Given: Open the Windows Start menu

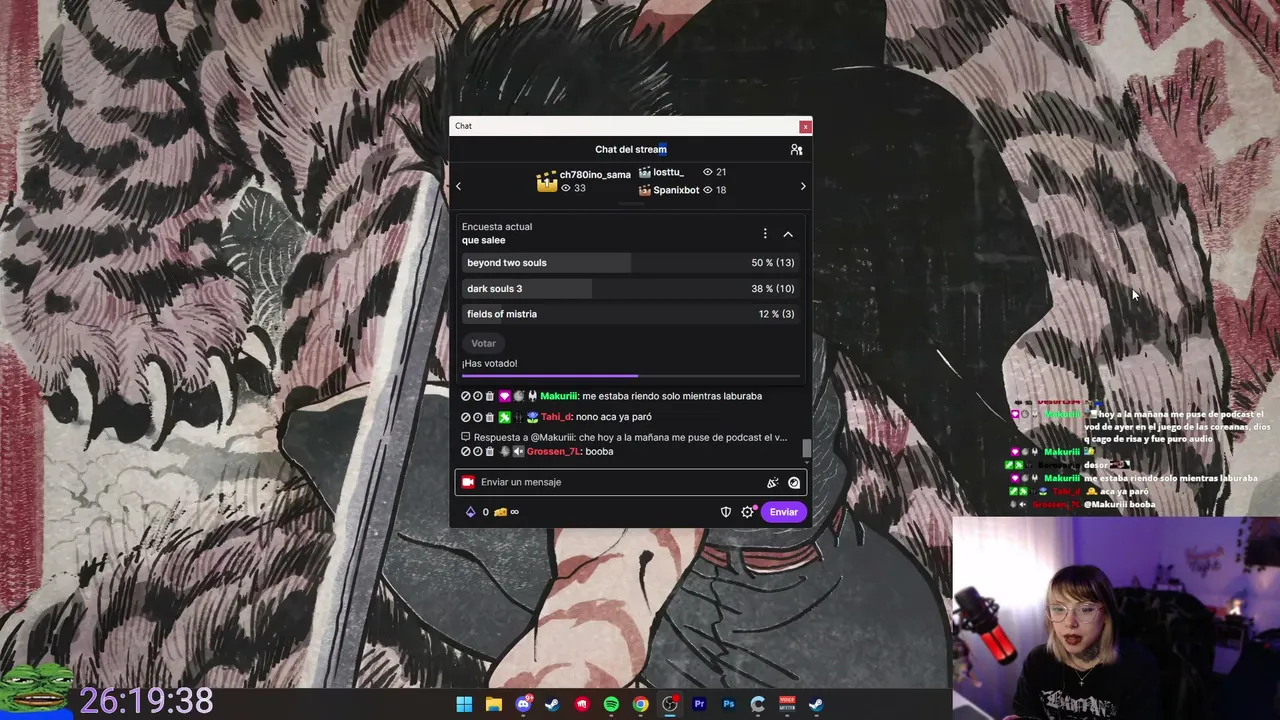Looking at the screenshot, I should [464, 704].
